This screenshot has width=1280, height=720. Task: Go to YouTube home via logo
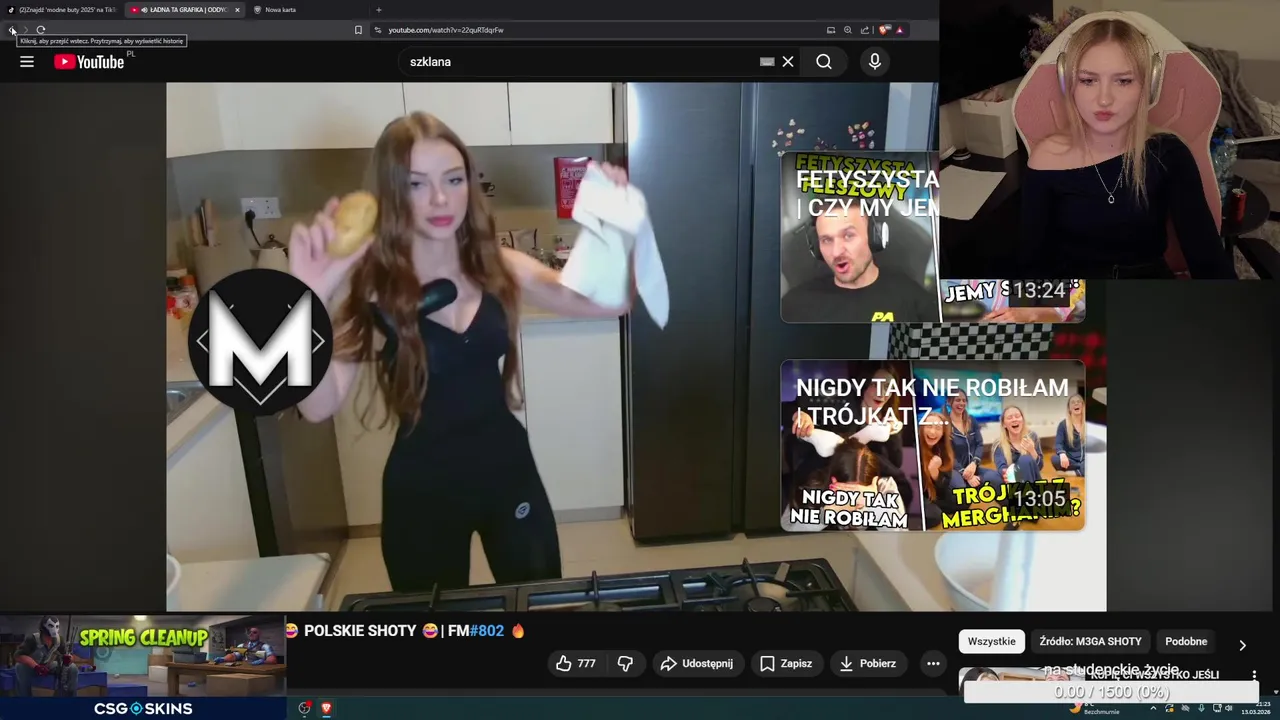click(x=89, y=62)
